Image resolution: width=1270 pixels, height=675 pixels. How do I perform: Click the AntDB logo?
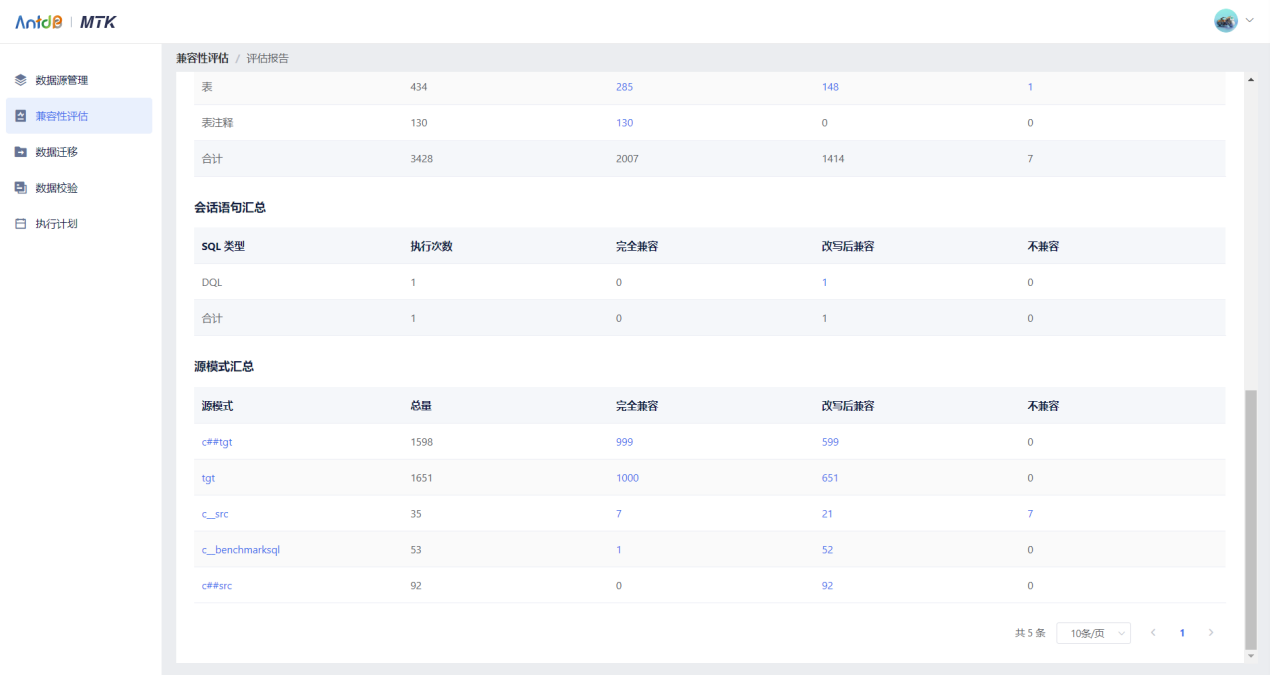[x=41, y=21]
